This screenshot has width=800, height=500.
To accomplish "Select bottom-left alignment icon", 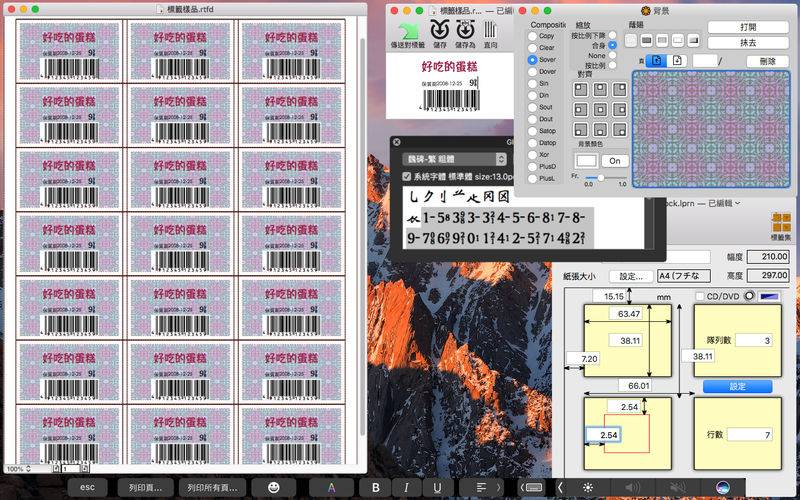I will (x=581, y=129).
